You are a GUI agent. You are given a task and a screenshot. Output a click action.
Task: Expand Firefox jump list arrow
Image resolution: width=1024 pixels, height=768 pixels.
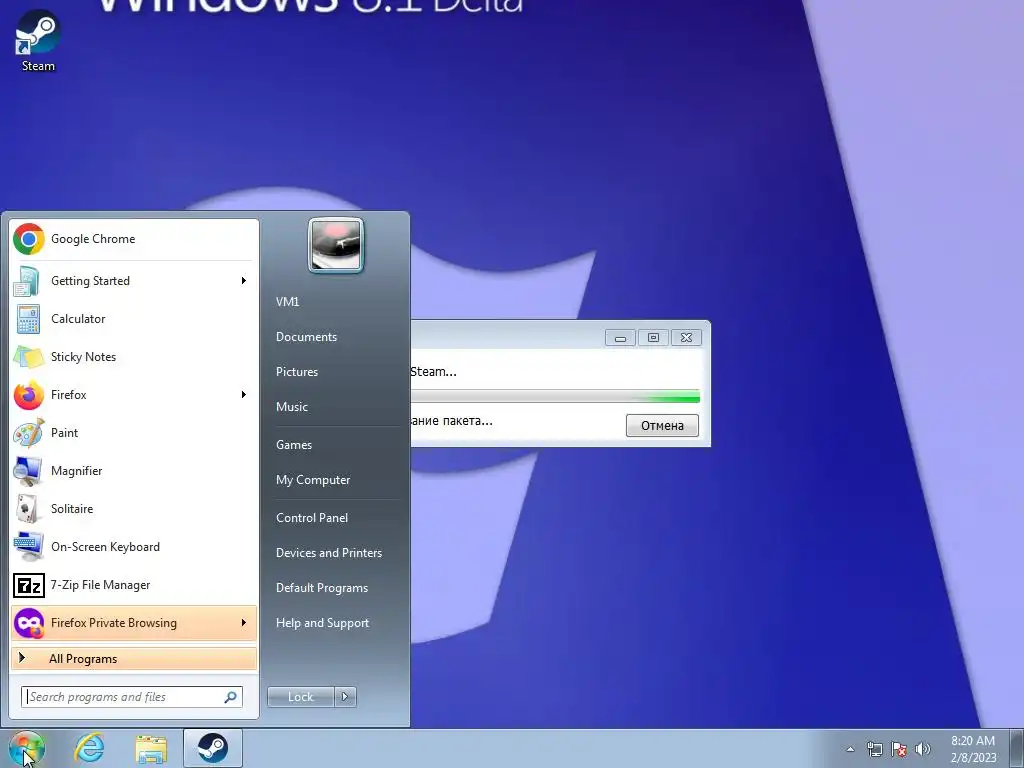pos(244,394)
